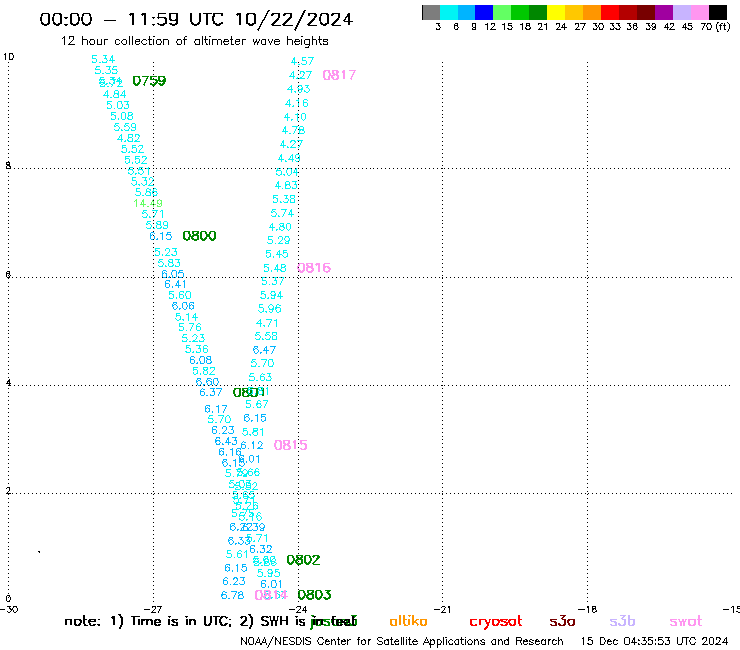Click the 5.59 wave height value
The image size is (740, 650).
point(125,127)
